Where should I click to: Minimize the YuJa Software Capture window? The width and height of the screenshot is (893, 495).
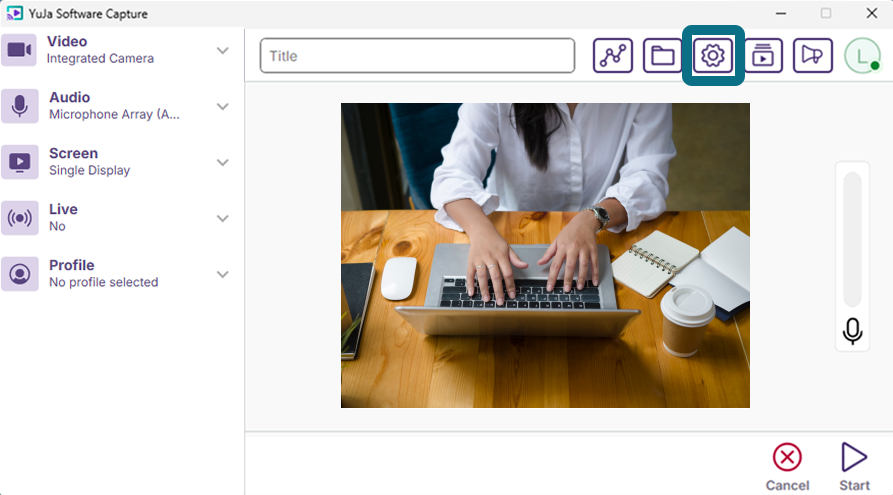coord(781,13)
